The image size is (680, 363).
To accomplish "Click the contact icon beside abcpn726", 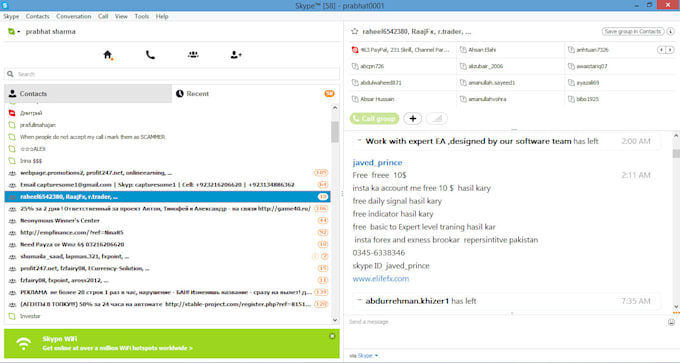I will tap(355, 66).
